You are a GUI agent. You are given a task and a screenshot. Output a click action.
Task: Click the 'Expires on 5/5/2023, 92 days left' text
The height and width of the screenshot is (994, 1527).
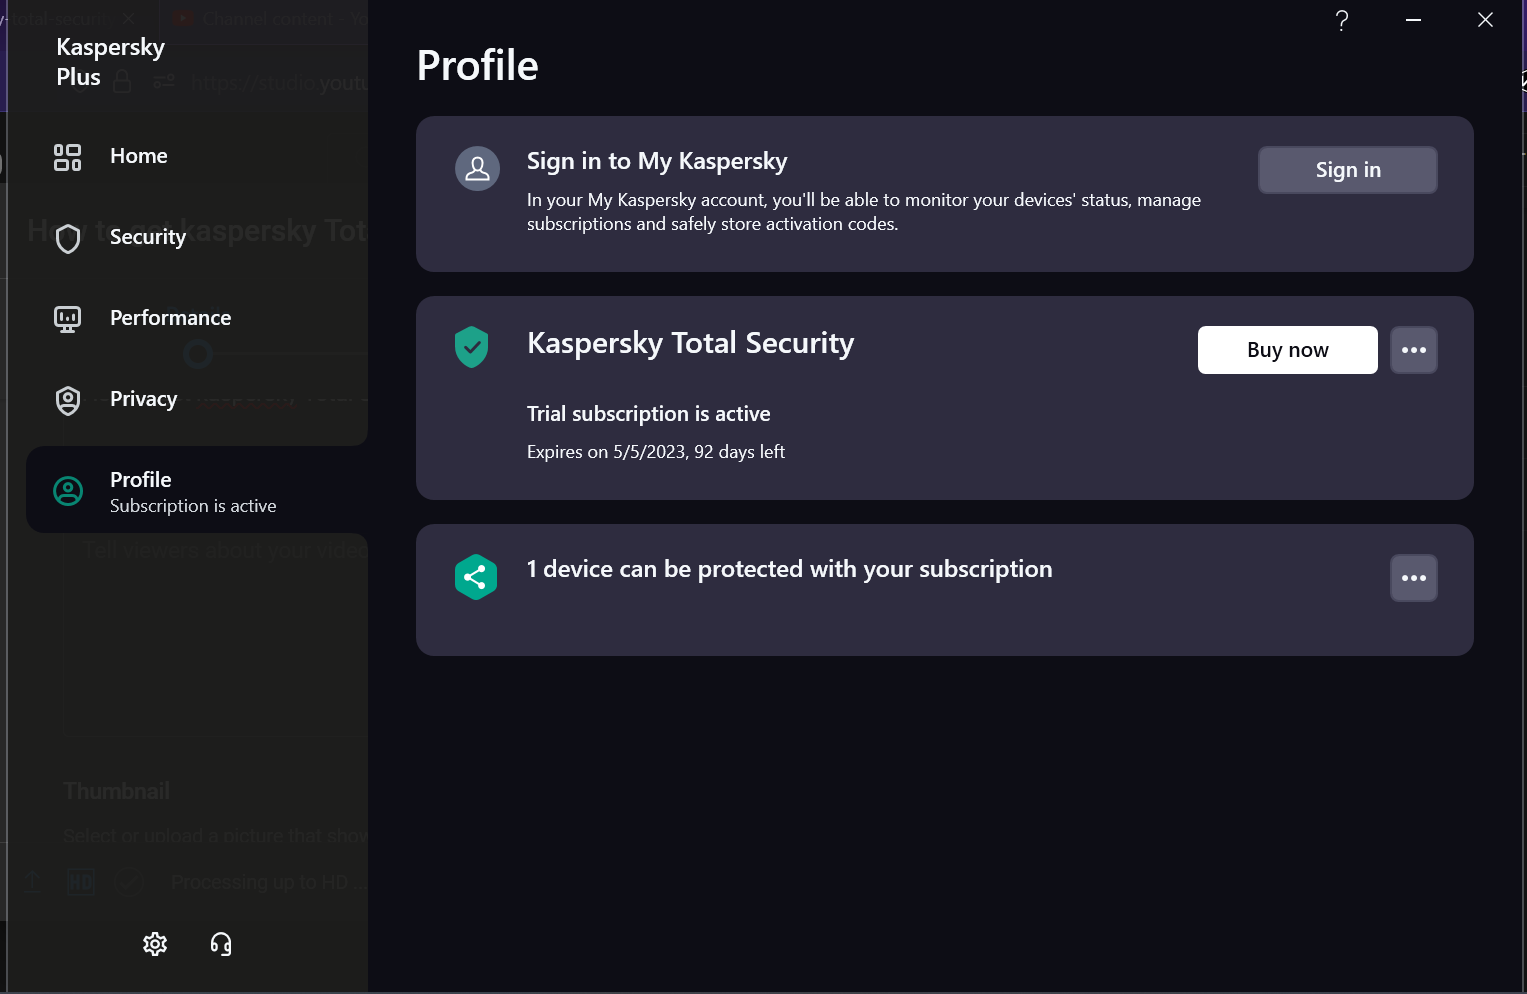656,452
